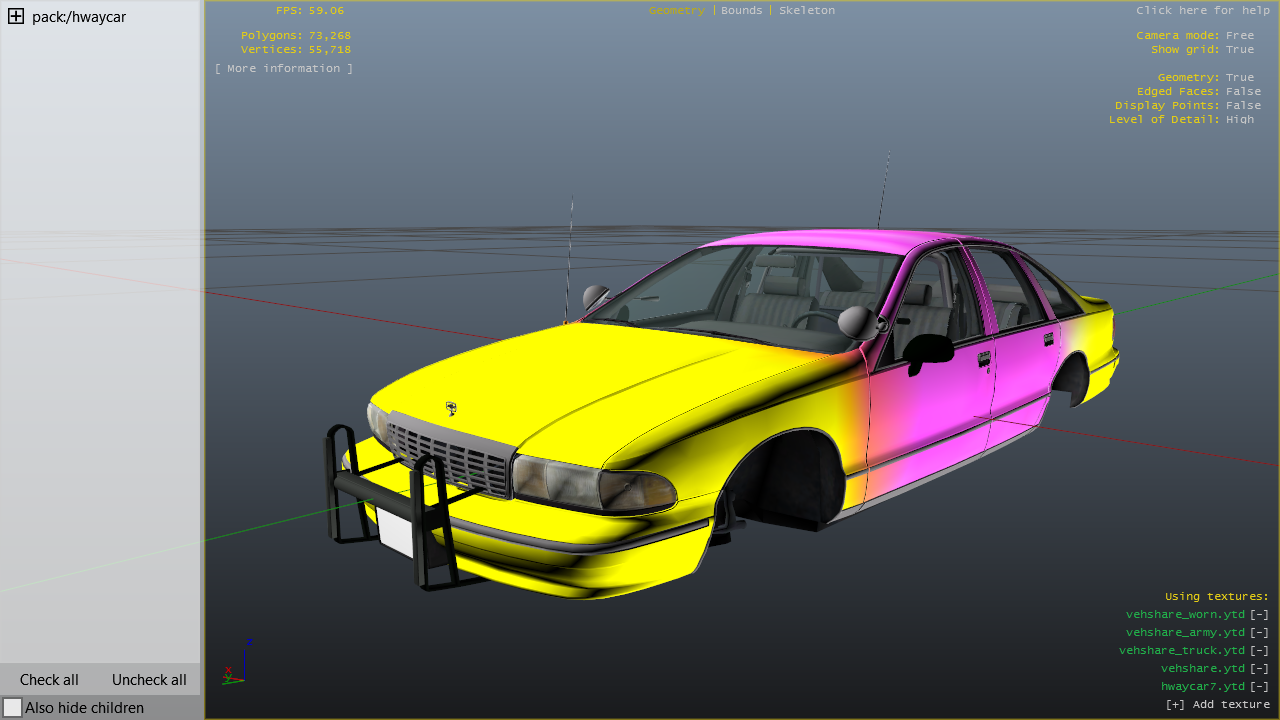Change the Level of Detail High setting
Viewport: 1280px width, 720px height.
click(1239, 120)
